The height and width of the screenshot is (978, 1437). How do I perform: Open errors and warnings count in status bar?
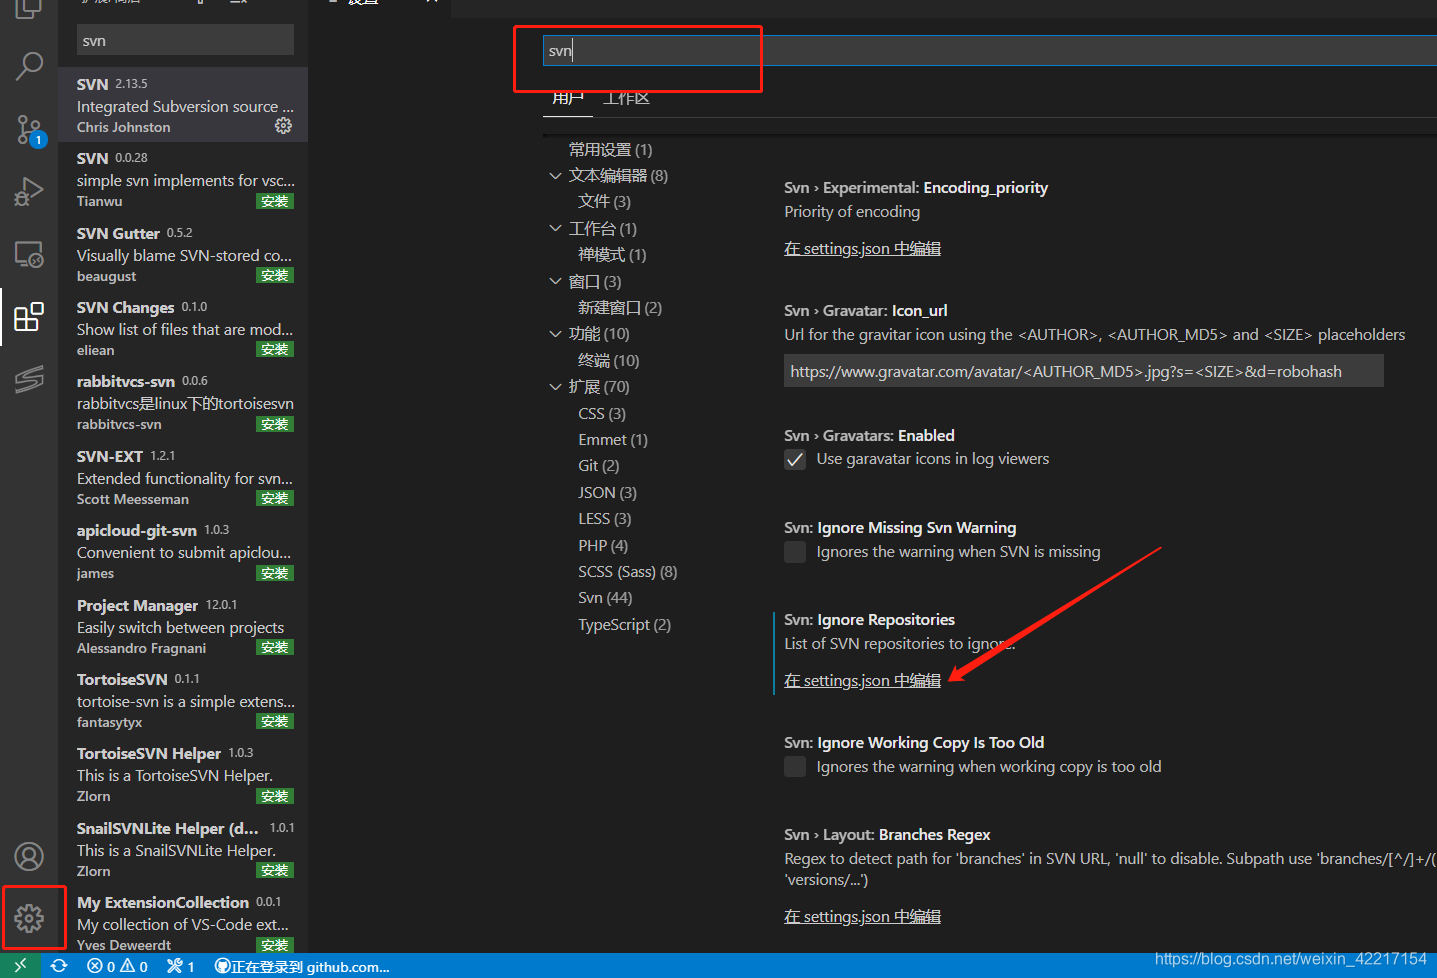point(117,966)
